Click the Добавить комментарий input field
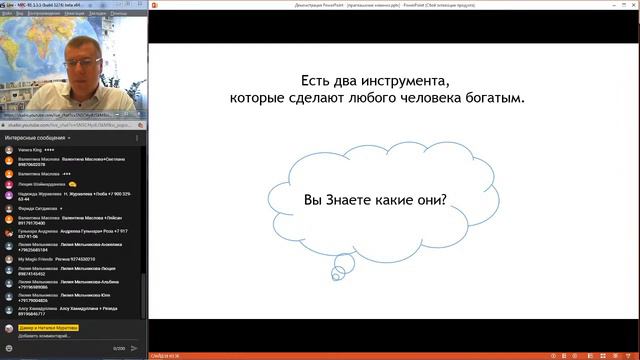Image resolution: width=640 pixels, height=360 pixels. [x=78, y=336]
